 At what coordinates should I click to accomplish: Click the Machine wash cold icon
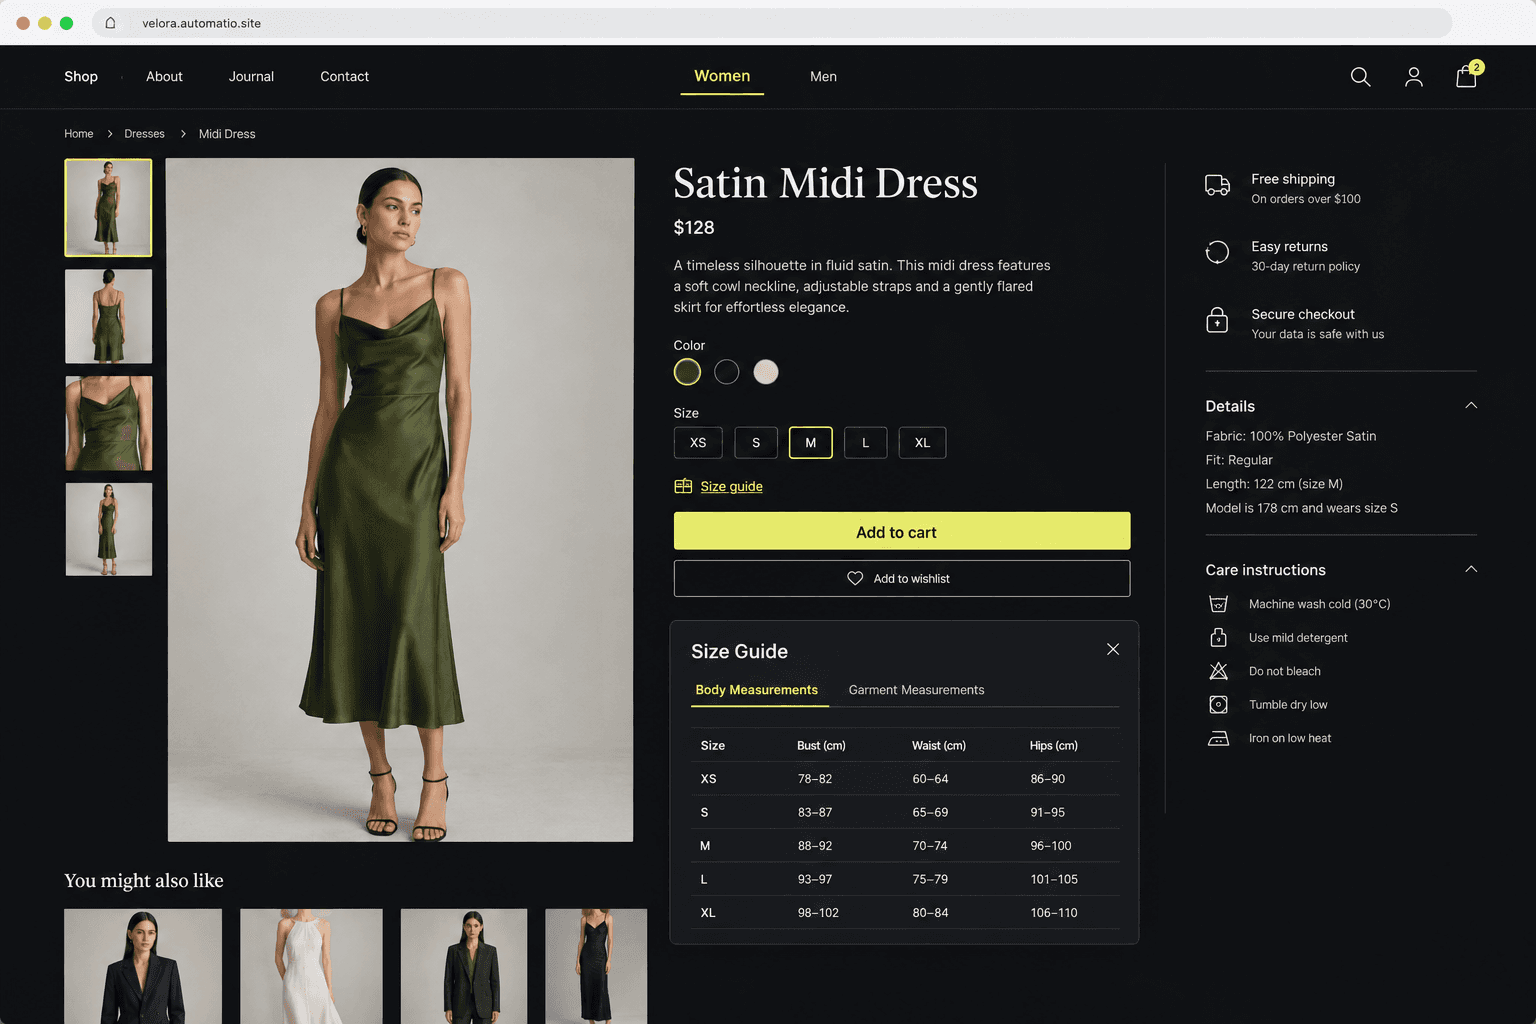tap(1218, 604)
